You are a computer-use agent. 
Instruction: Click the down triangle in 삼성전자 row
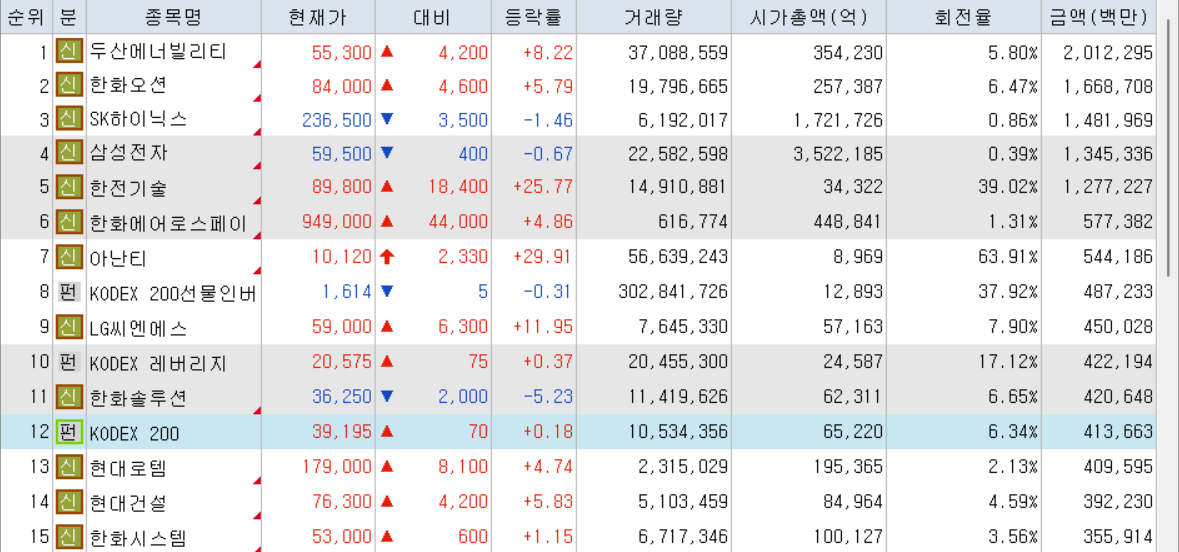point(387,153)
